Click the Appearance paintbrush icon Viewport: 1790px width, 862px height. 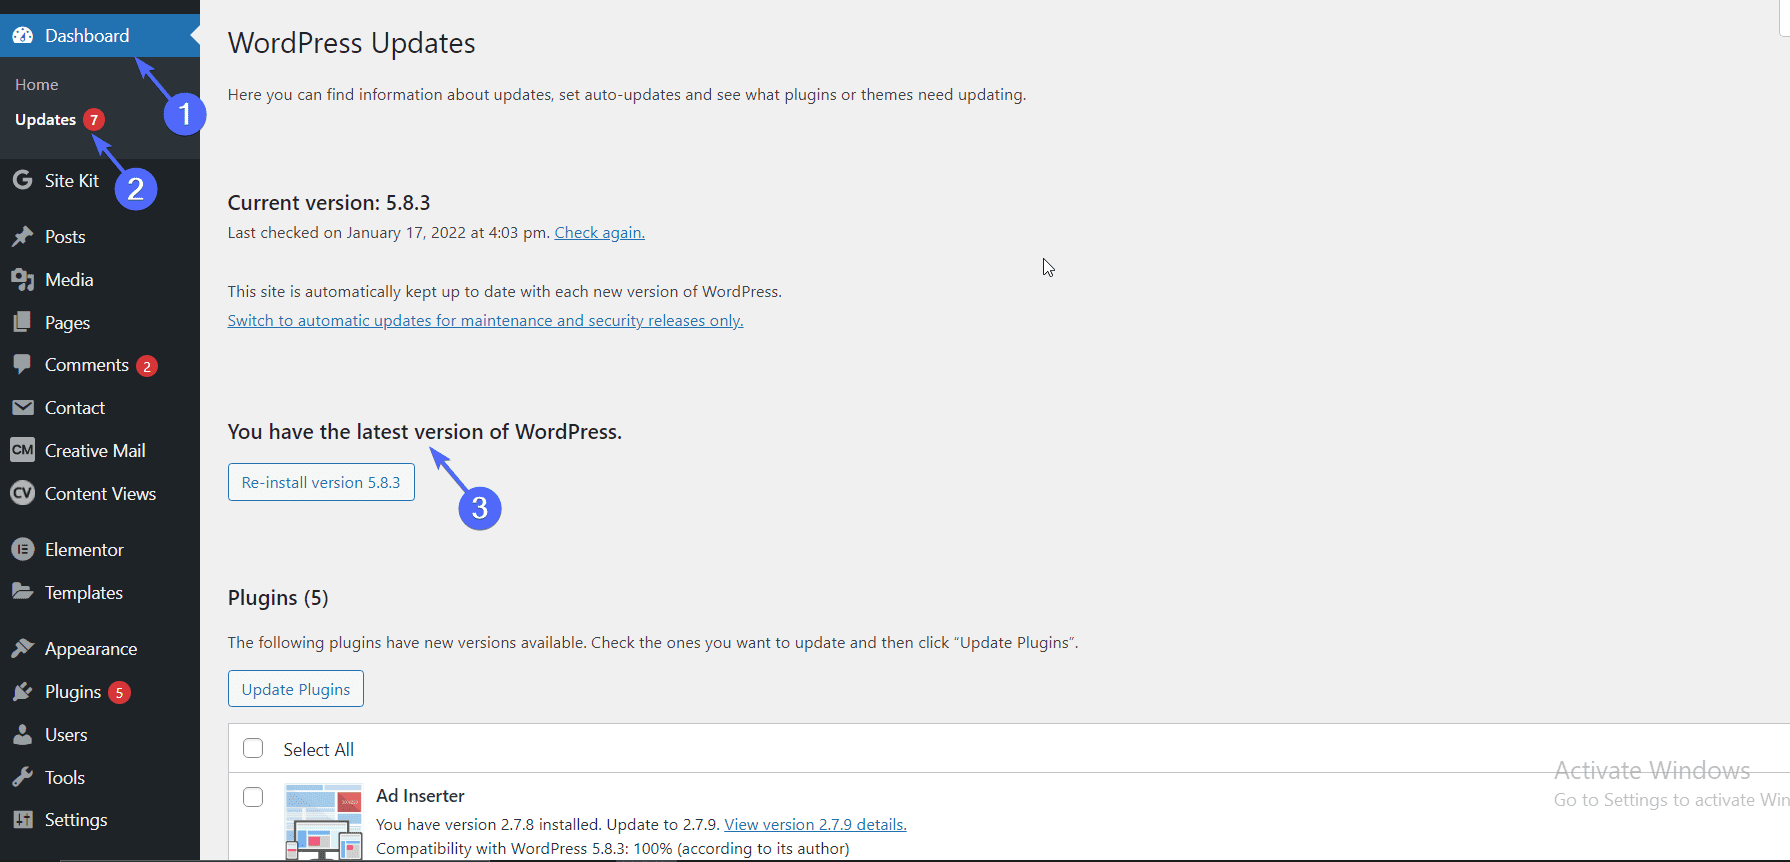coord(22,649)
